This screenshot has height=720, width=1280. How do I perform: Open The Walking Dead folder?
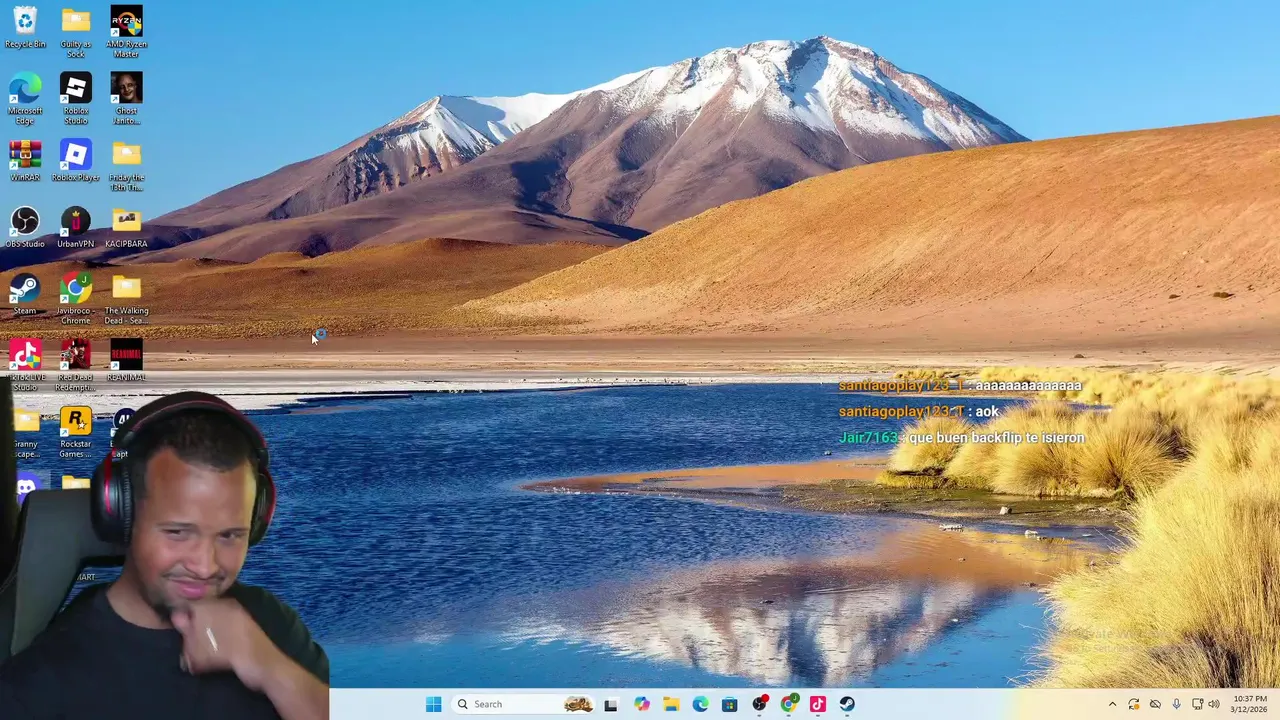[x=126, y=298]
